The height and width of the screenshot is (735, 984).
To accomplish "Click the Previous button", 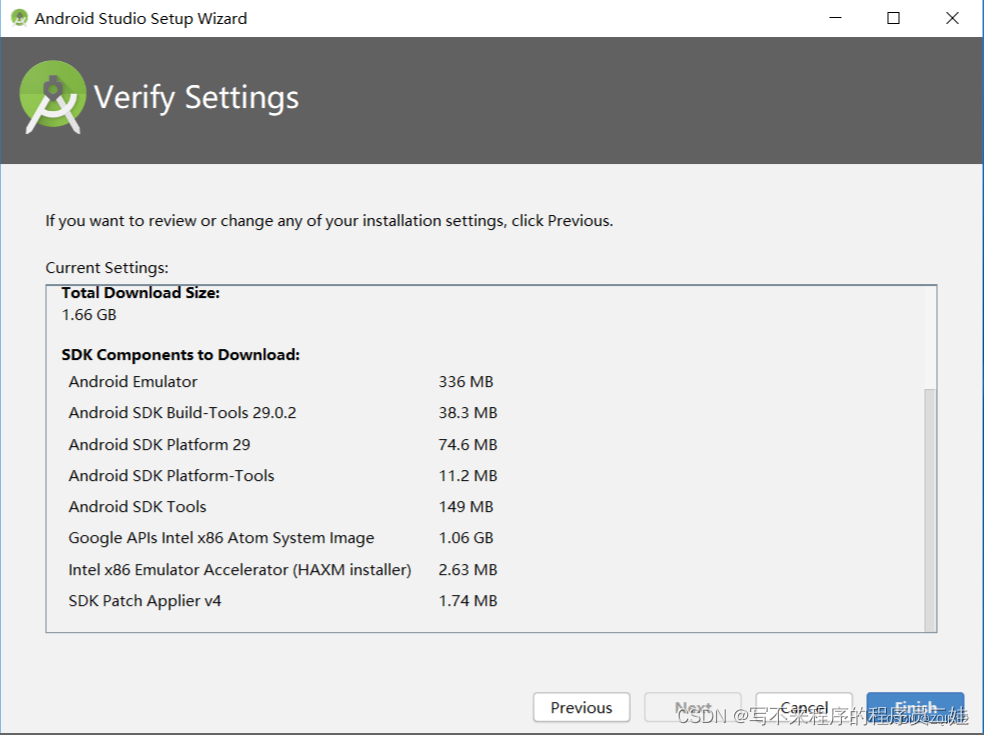I will click(x=581, y=707).
